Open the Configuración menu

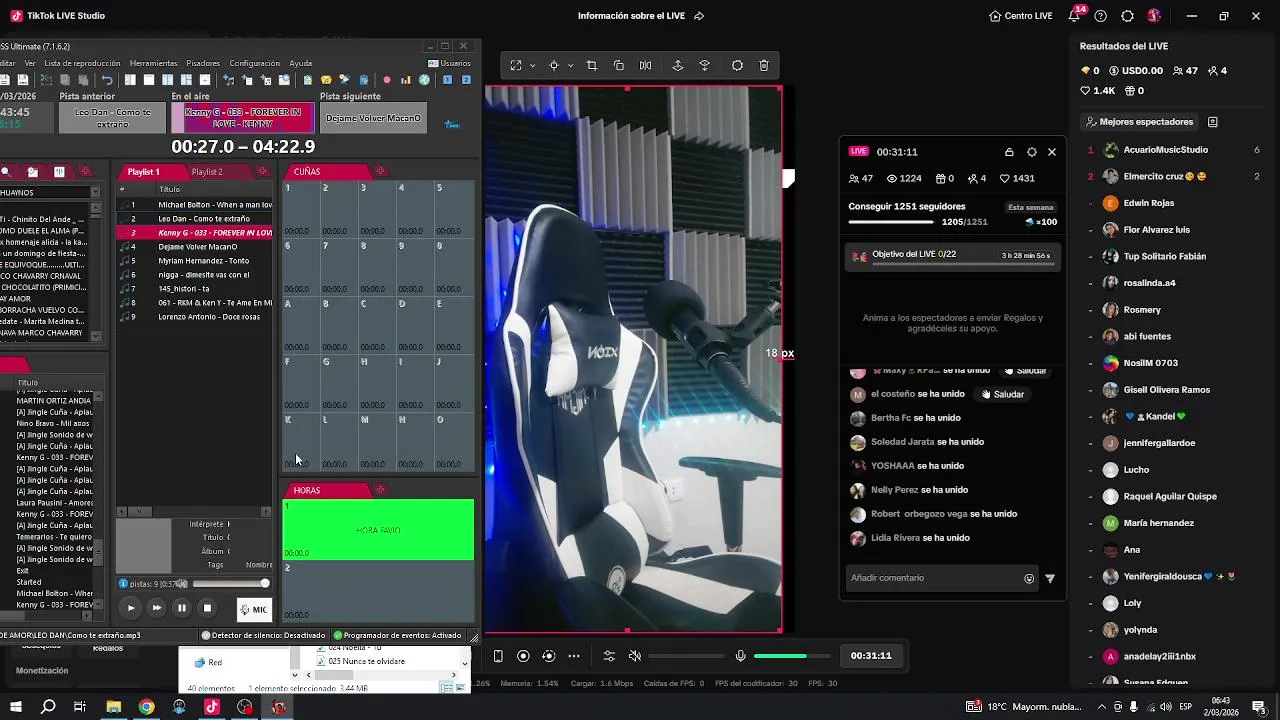pyautogui.click(x=255, y=63)
